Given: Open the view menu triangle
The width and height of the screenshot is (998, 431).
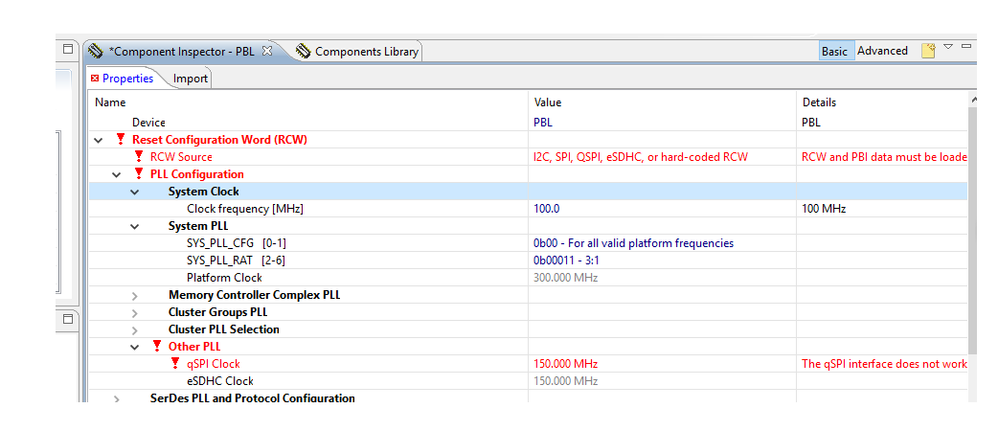Looking at the screenshot, I should coord(948,46).
